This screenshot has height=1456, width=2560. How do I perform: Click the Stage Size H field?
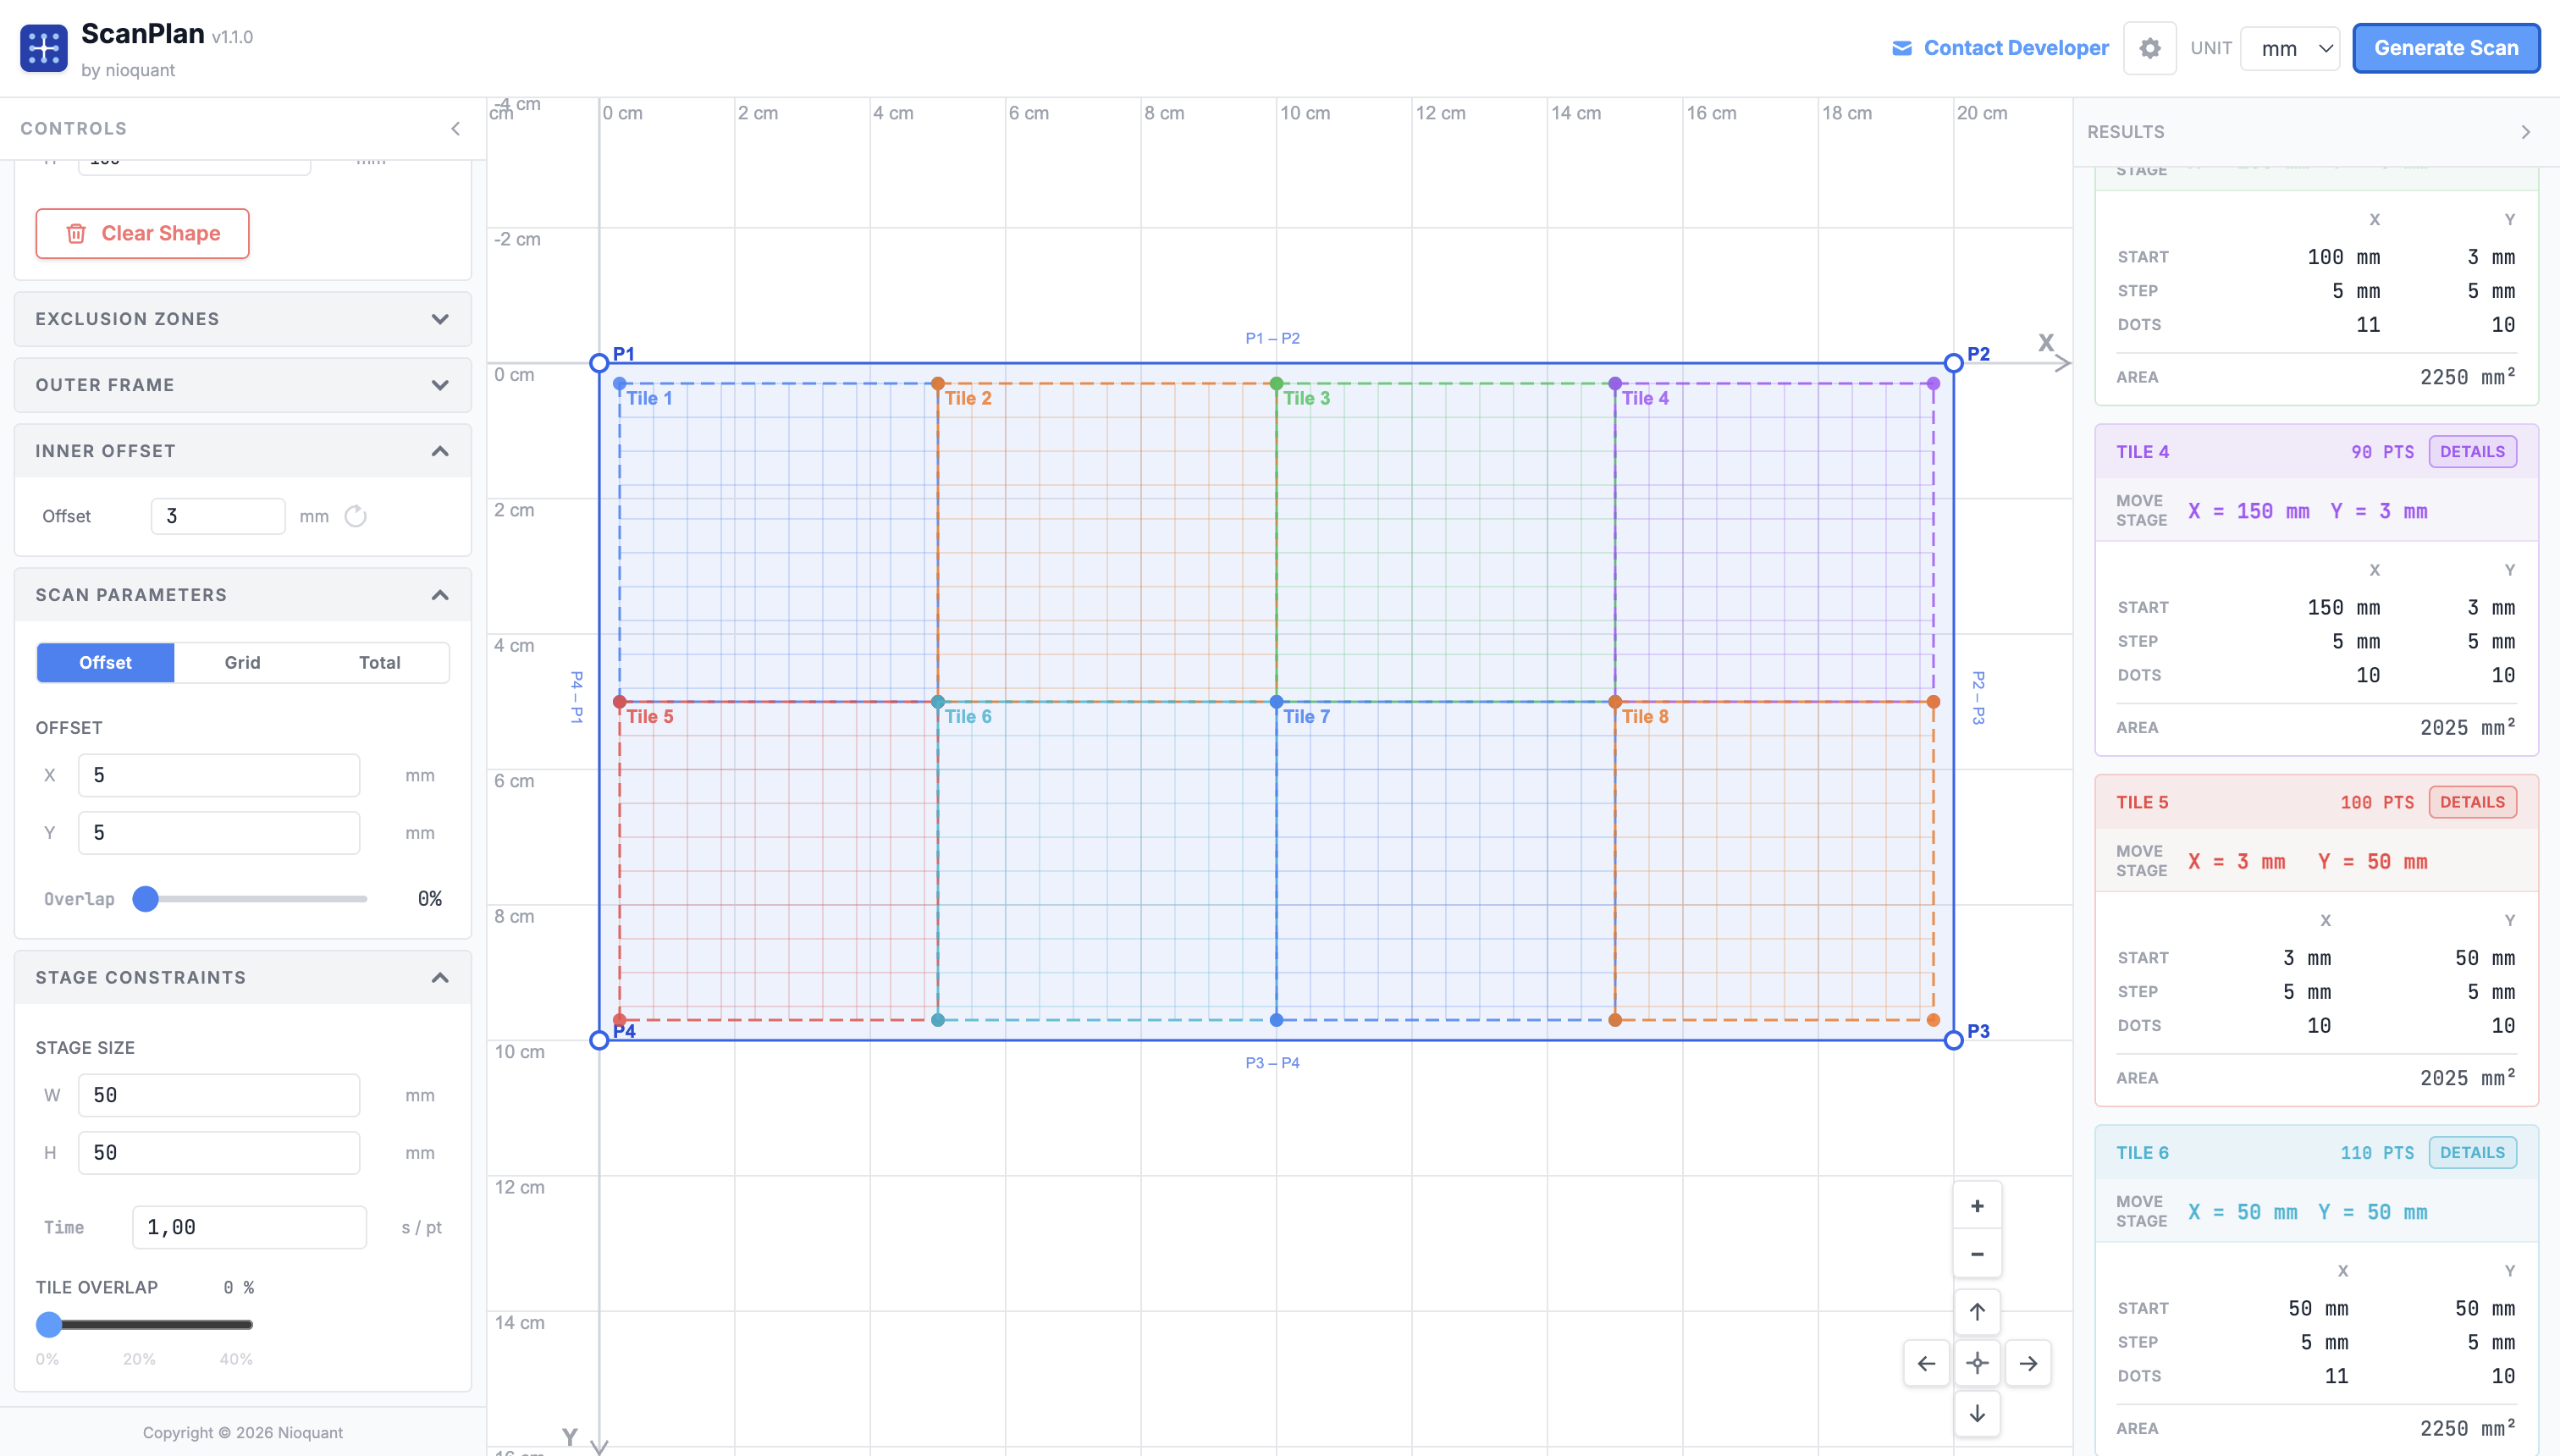tap(219, 1152)
